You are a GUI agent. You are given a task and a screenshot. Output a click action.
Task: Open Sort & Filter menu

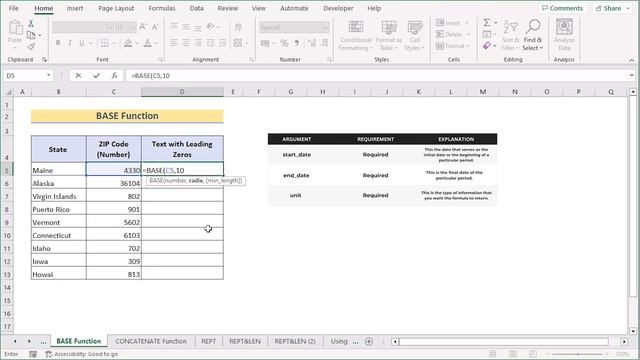[510, 36]
